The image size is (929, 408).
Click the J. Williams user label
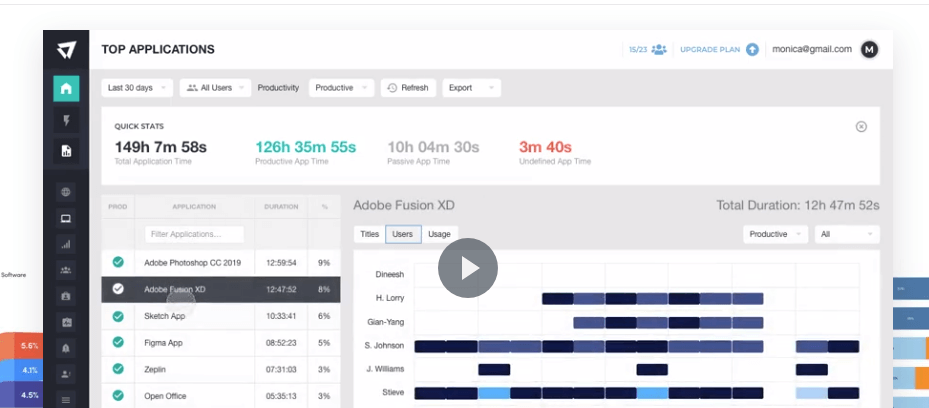tap(385, 369)
